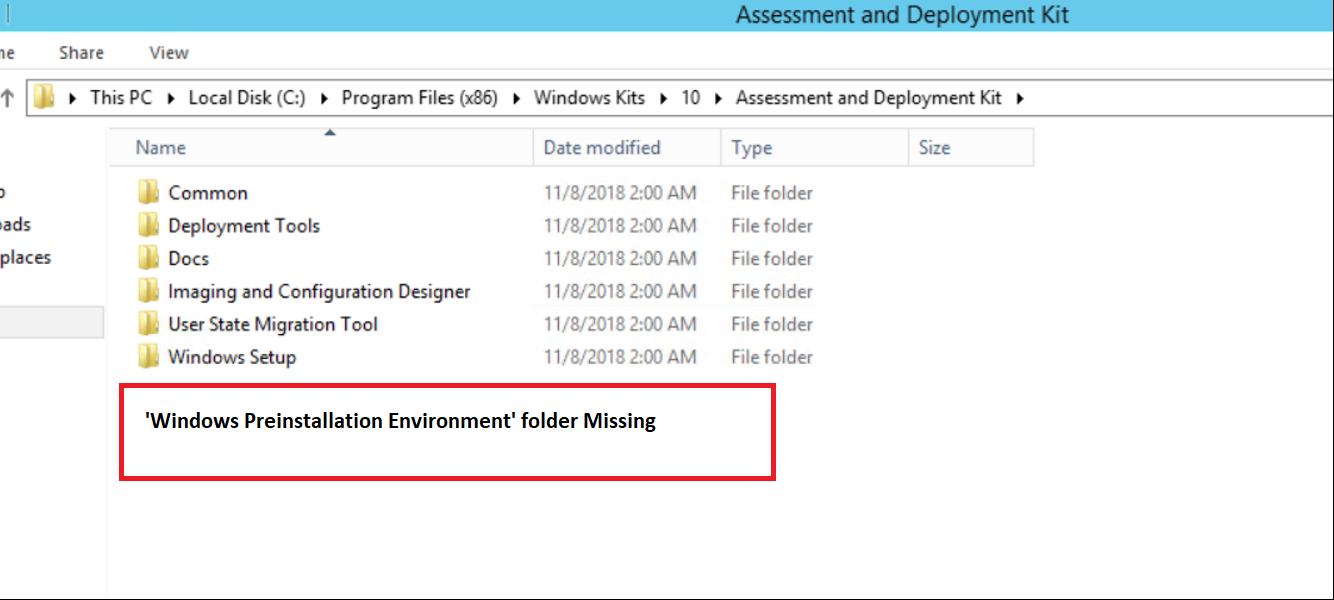Image resolution: width=1334 pixels, height=600 pixels.
Task: Open the Docs folder icon
Action: 149,258
